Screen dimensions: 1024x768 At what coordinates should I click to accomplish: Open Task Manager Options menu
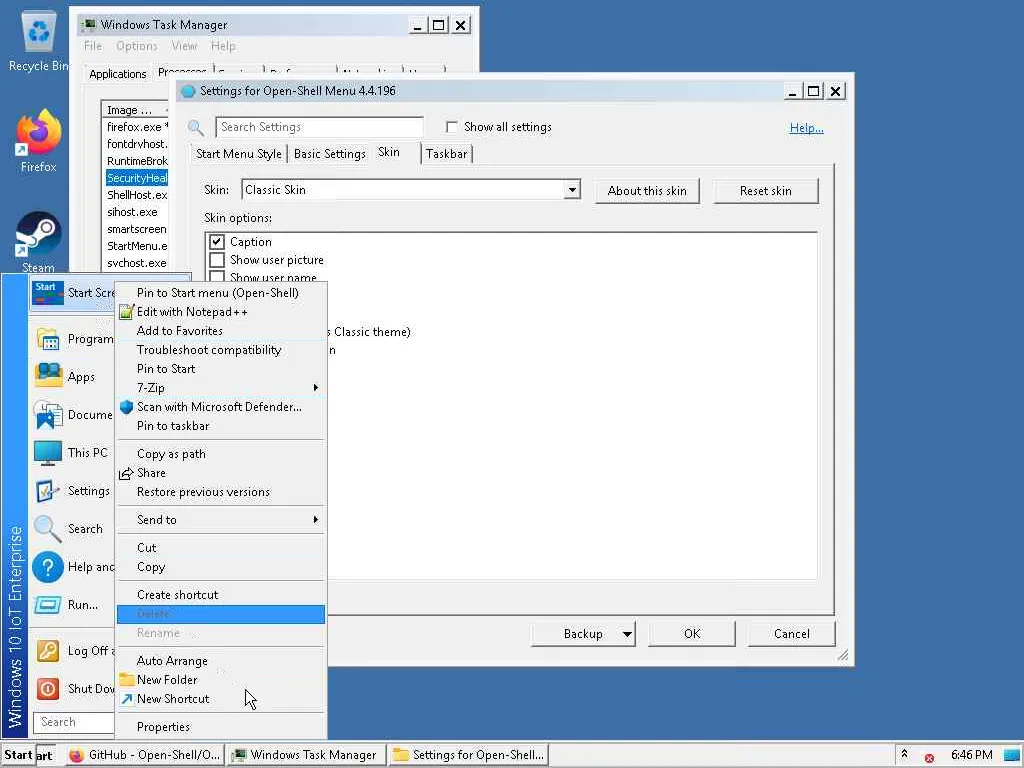(136, 46)
